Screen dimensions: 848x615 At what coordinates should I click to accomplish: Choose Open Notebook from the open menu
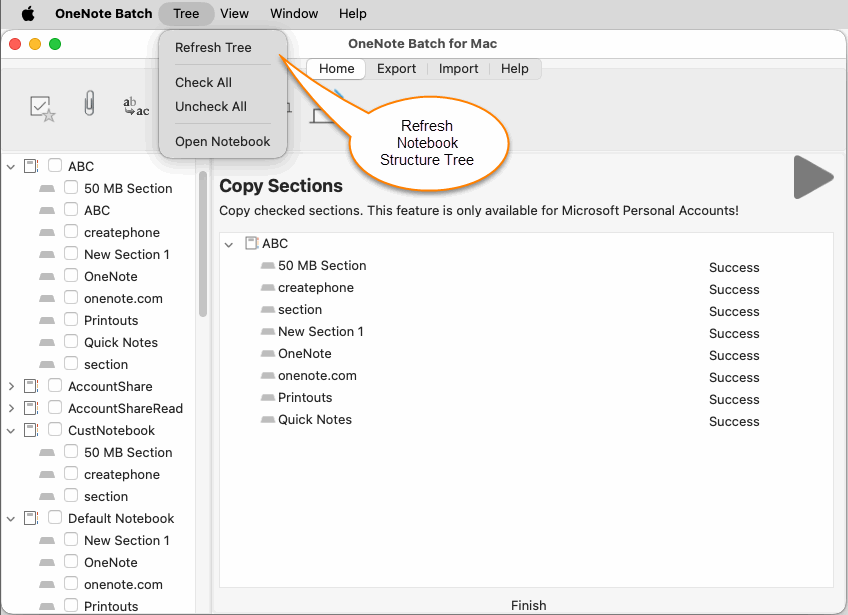[x=222, y=141]
